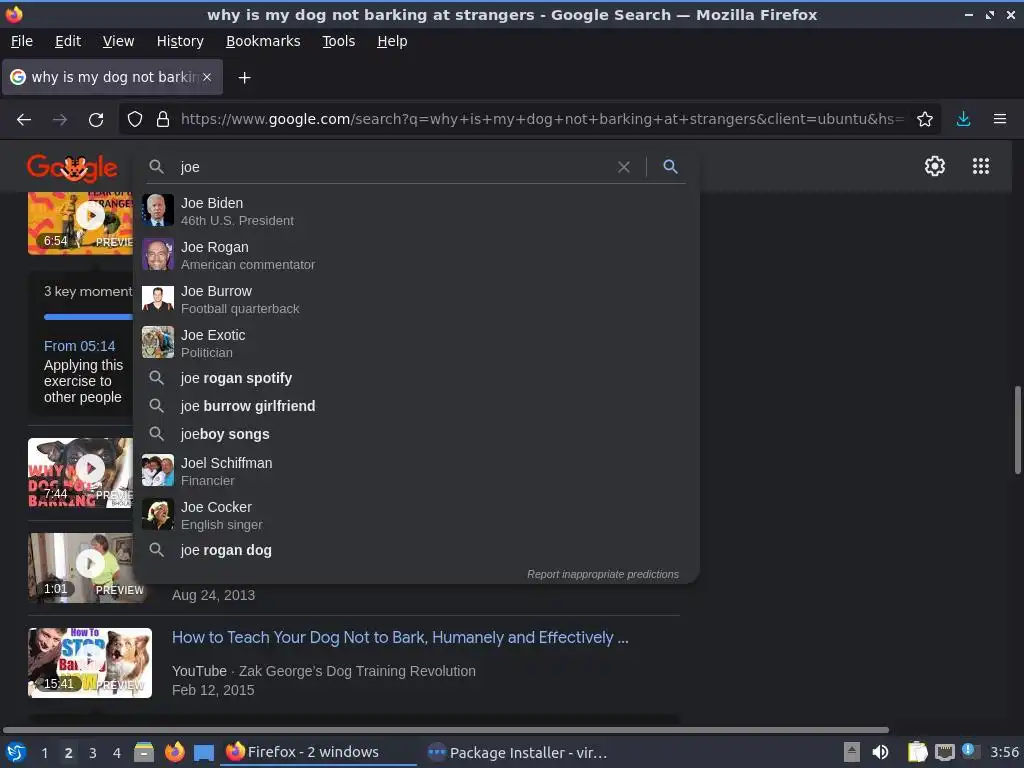
Task: Open the Edit menu
Action: 68,41
